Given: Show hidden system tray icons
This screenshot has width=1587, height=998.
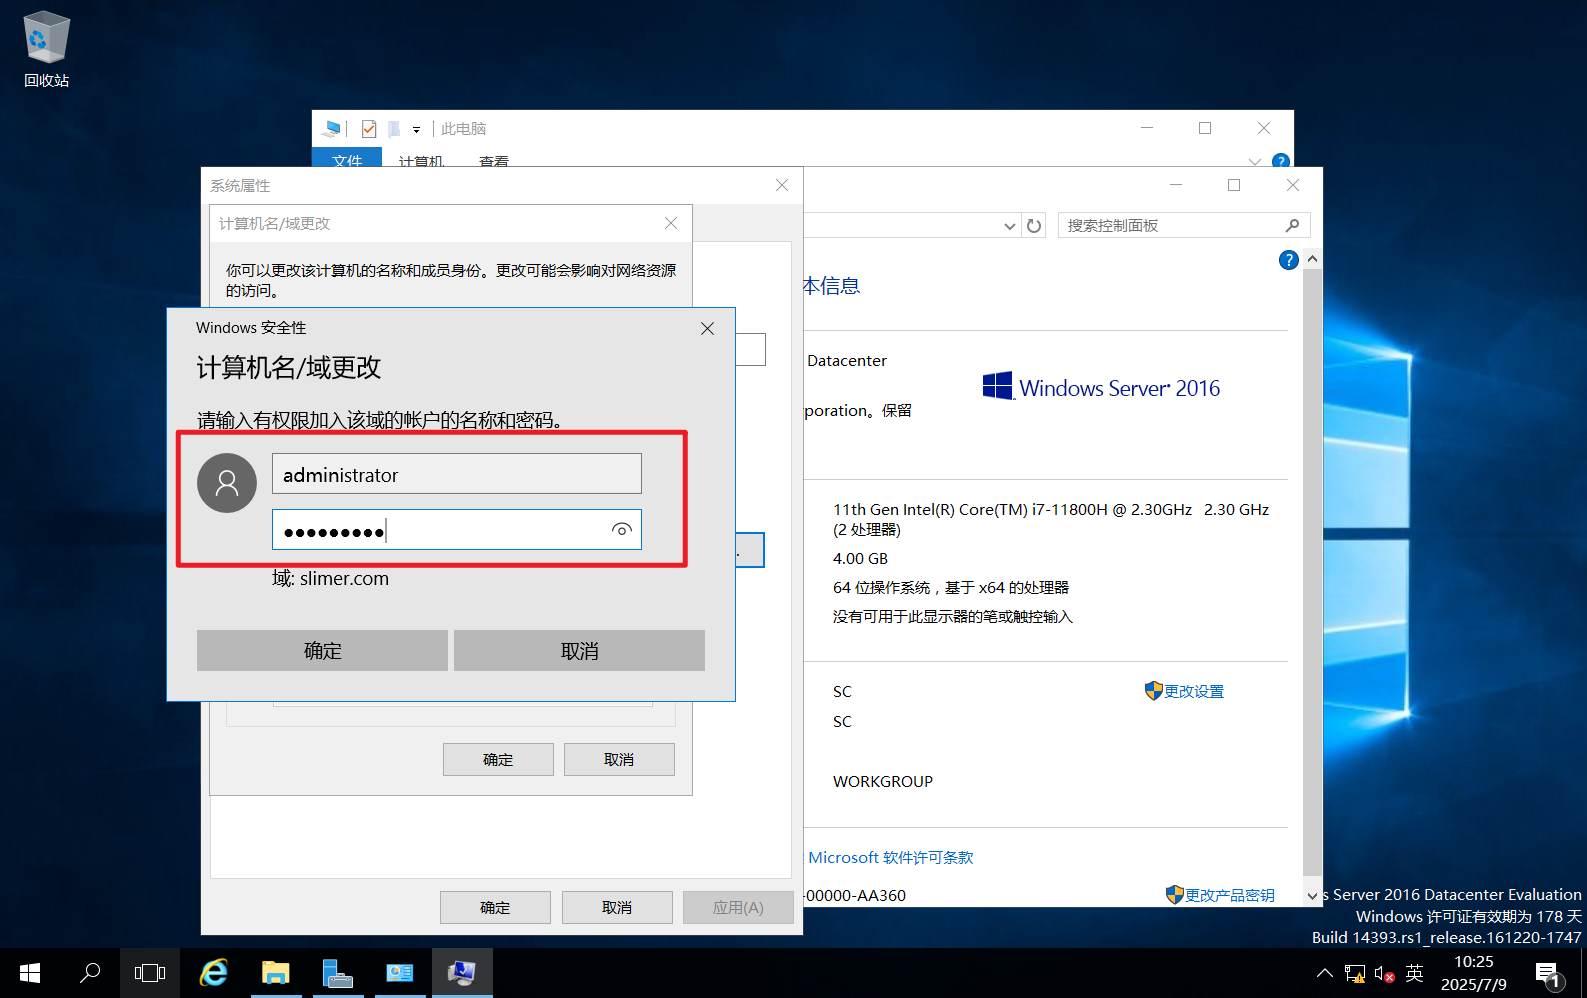Looking at the screenshot, I should pos(1324,973).
